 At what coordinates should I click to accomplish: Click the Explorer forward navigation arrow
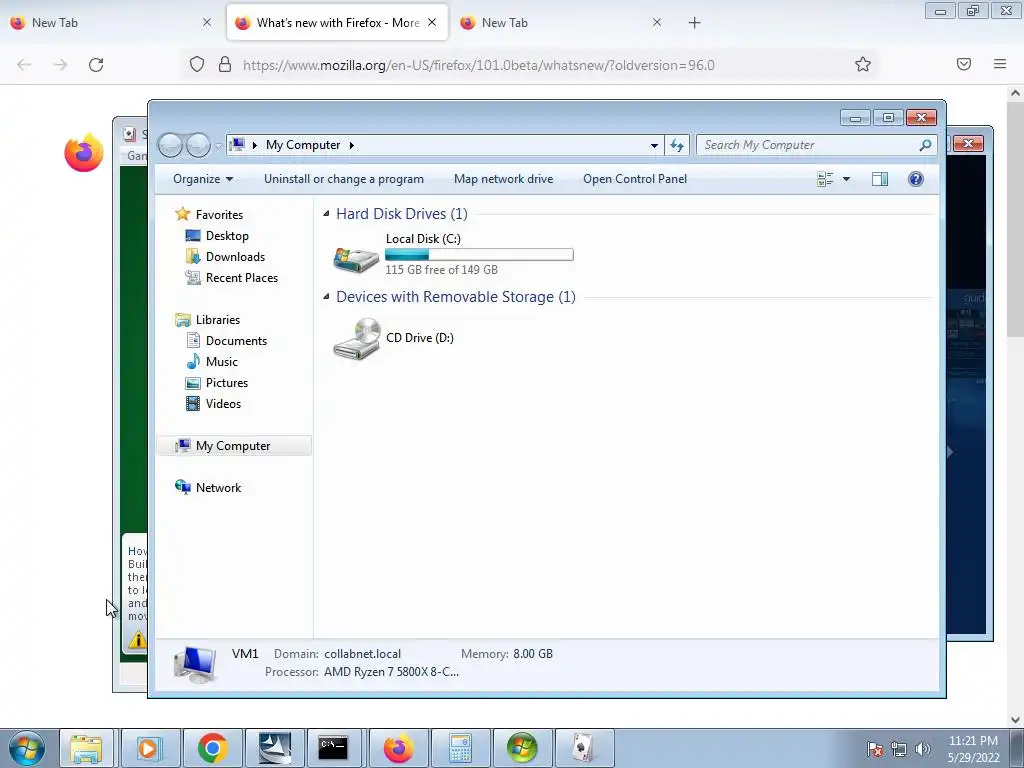pyautogui.click(x=198, y=145)
